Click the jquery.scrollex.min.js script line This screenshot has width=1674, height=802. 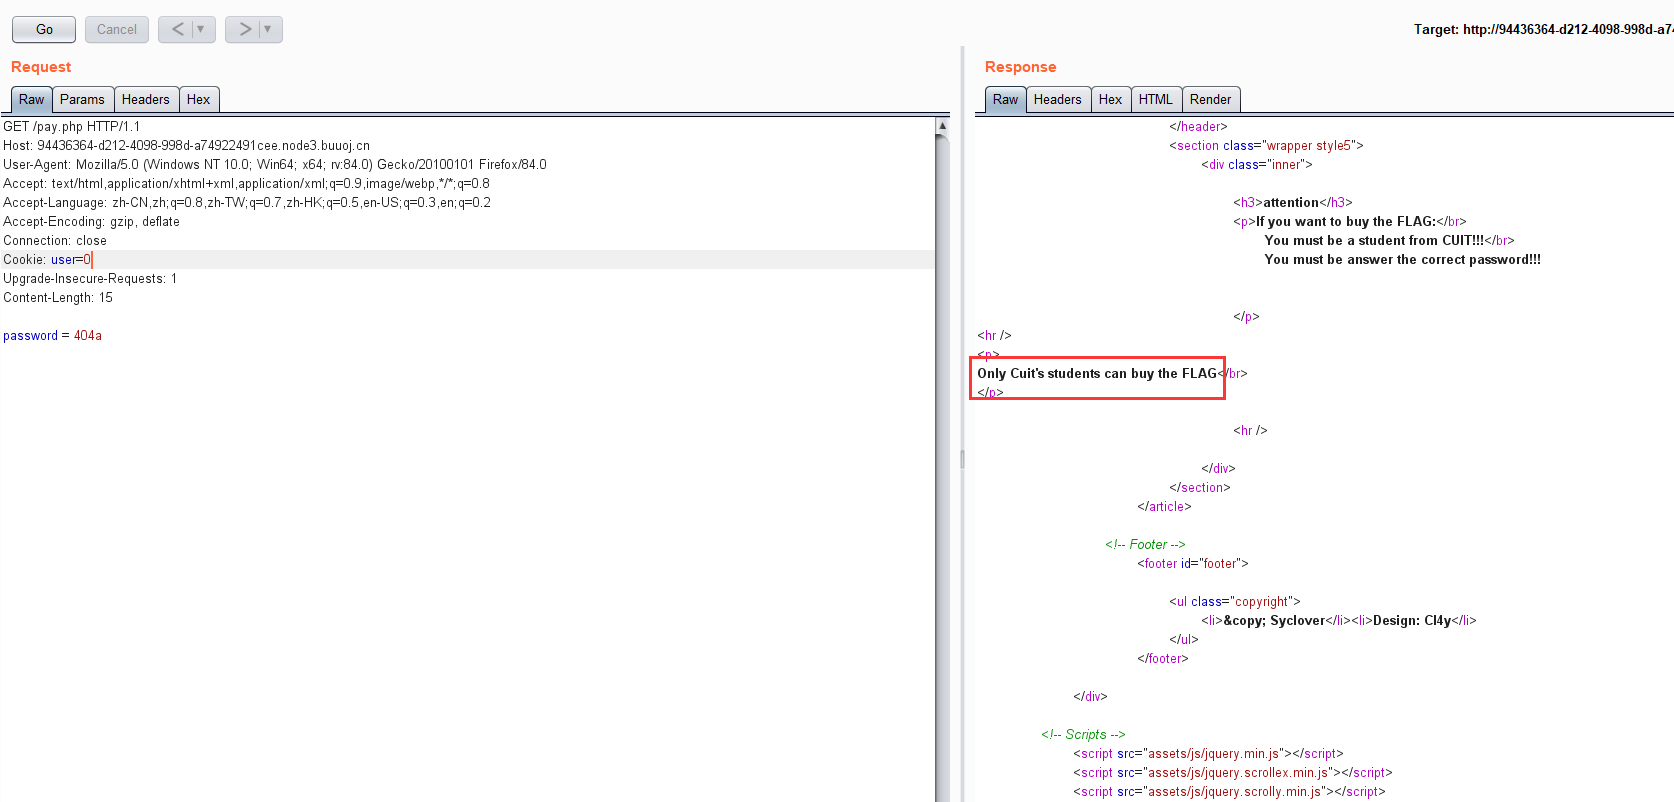(1233, 772)
